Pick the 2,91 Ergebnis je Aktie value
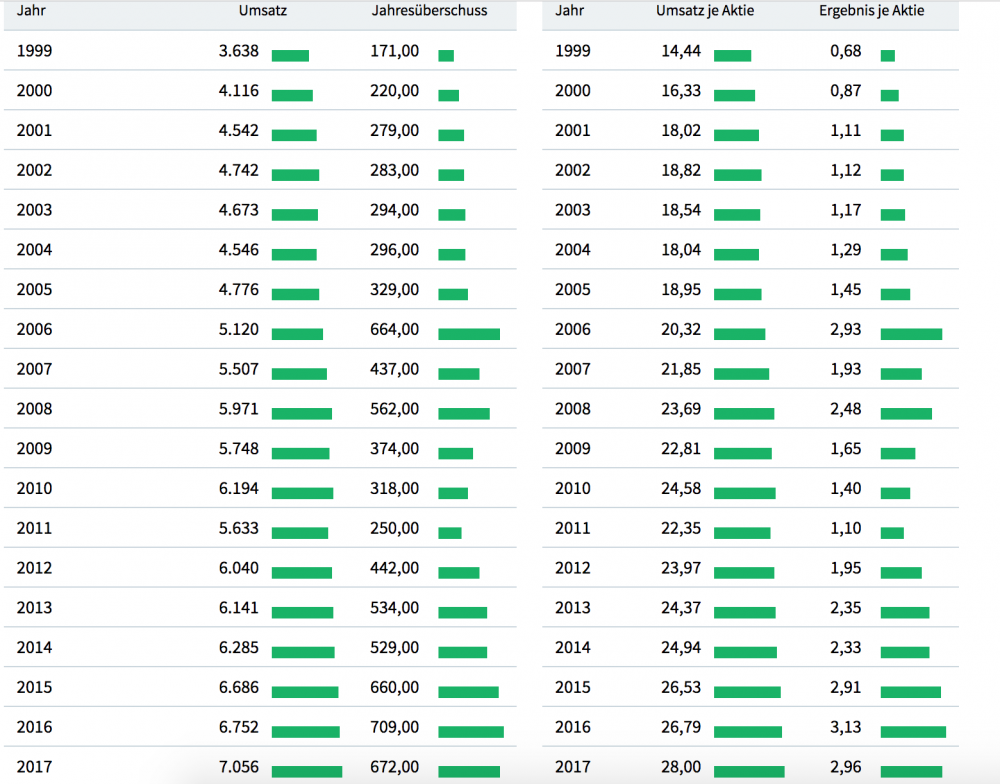 point(846,688)
